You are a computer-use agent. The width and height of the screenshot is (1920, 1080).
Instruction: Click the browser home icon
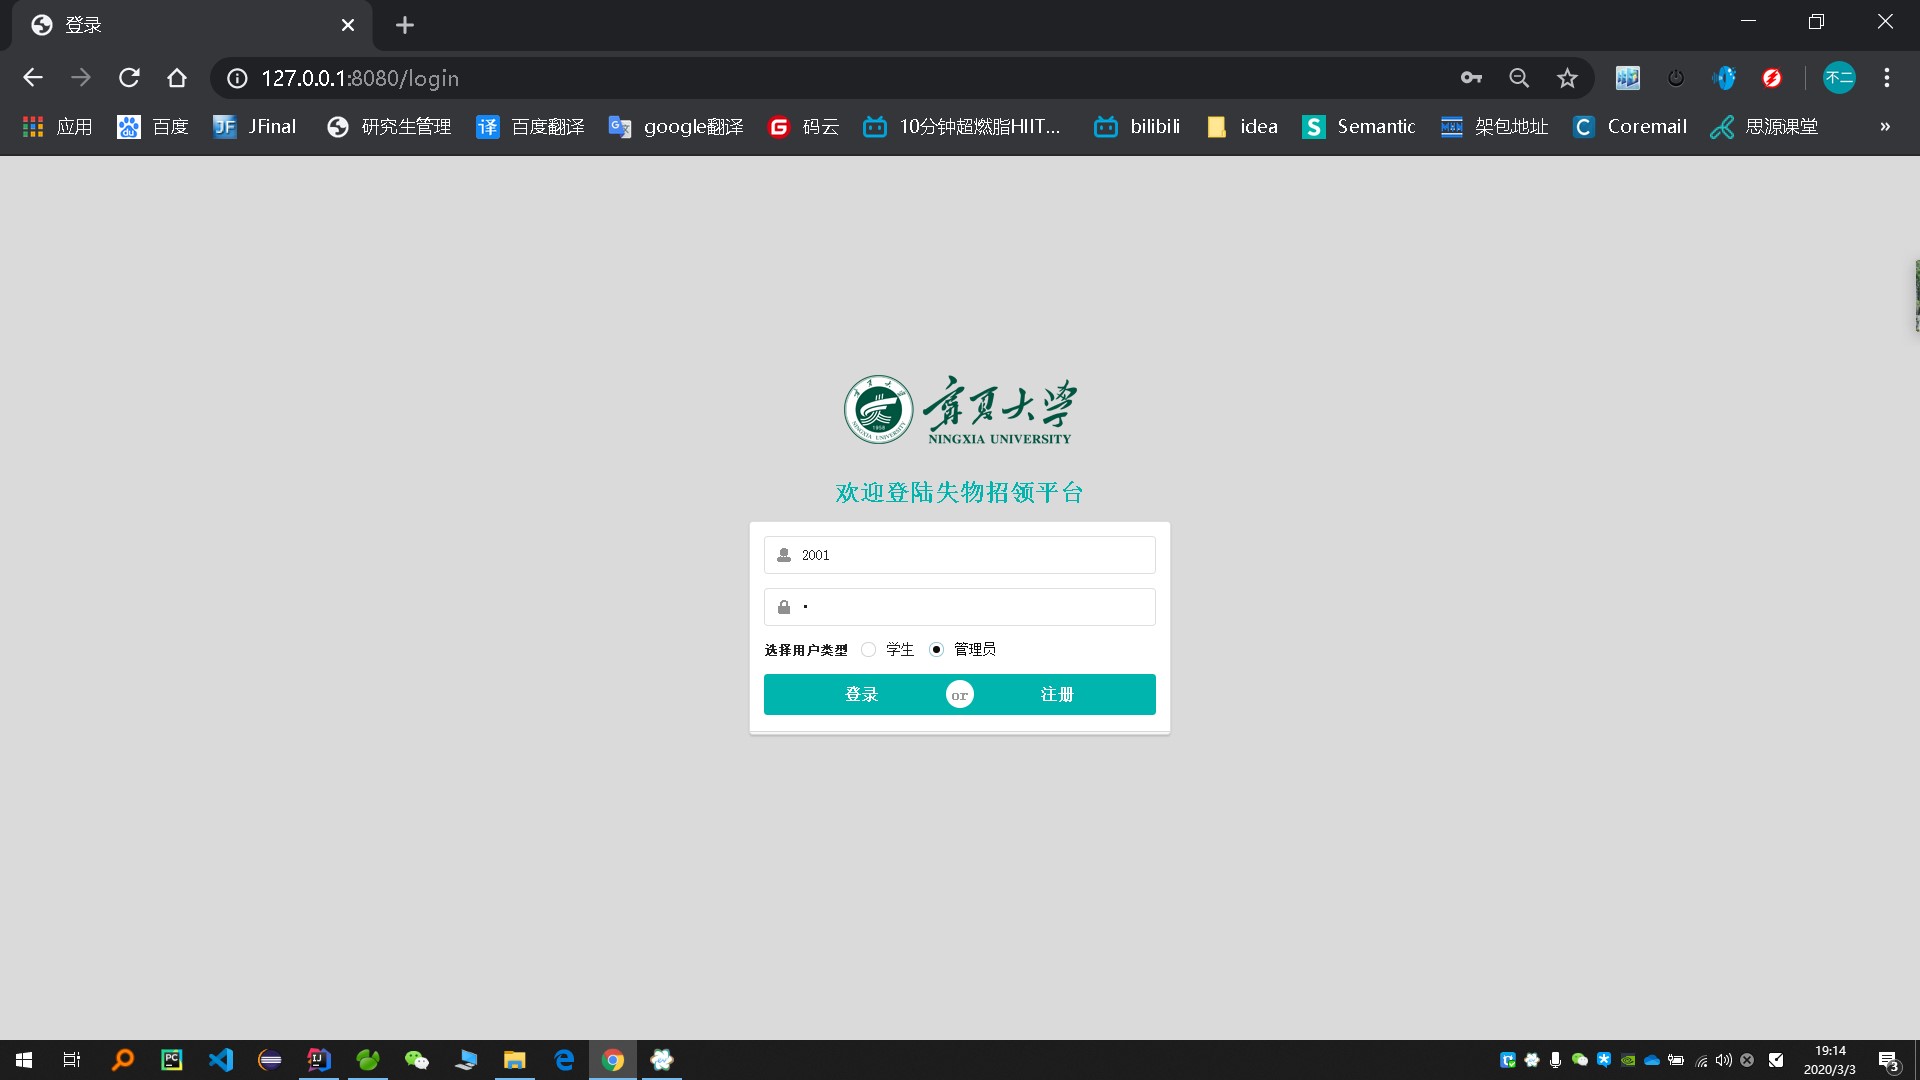(177, 78)
